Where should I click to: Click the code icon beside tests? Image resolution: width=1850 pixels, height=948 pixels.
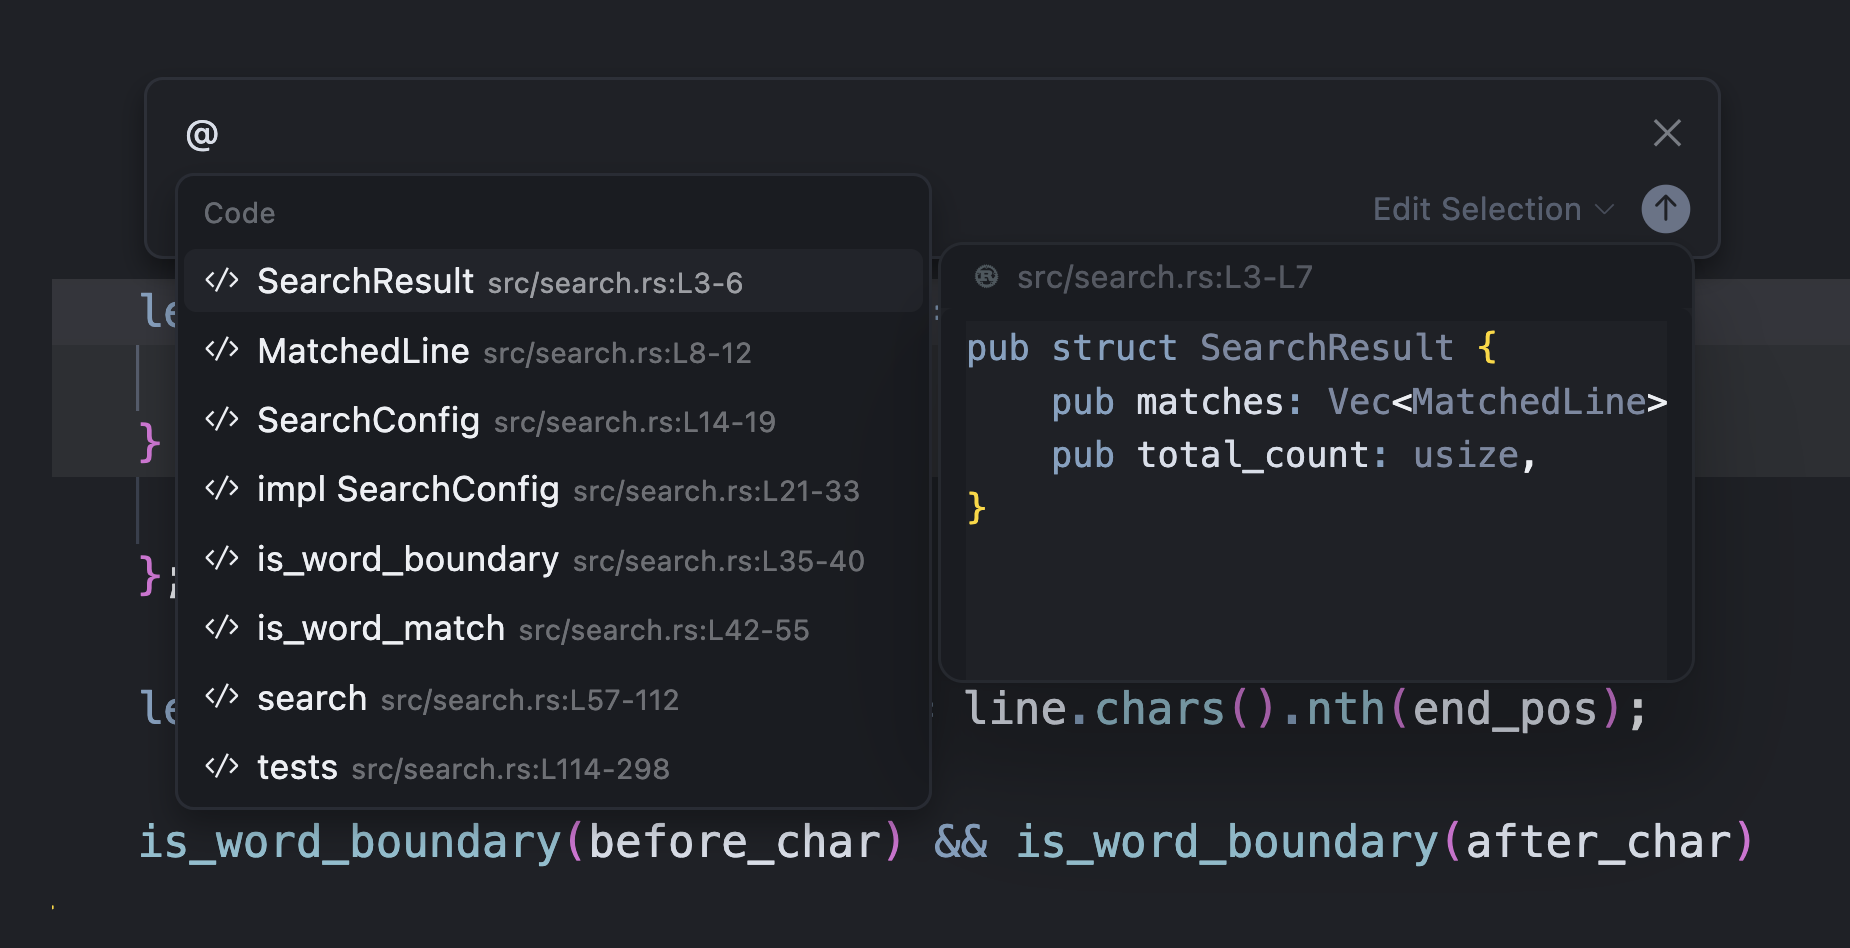pyautogui.click(x=221, y=767)
